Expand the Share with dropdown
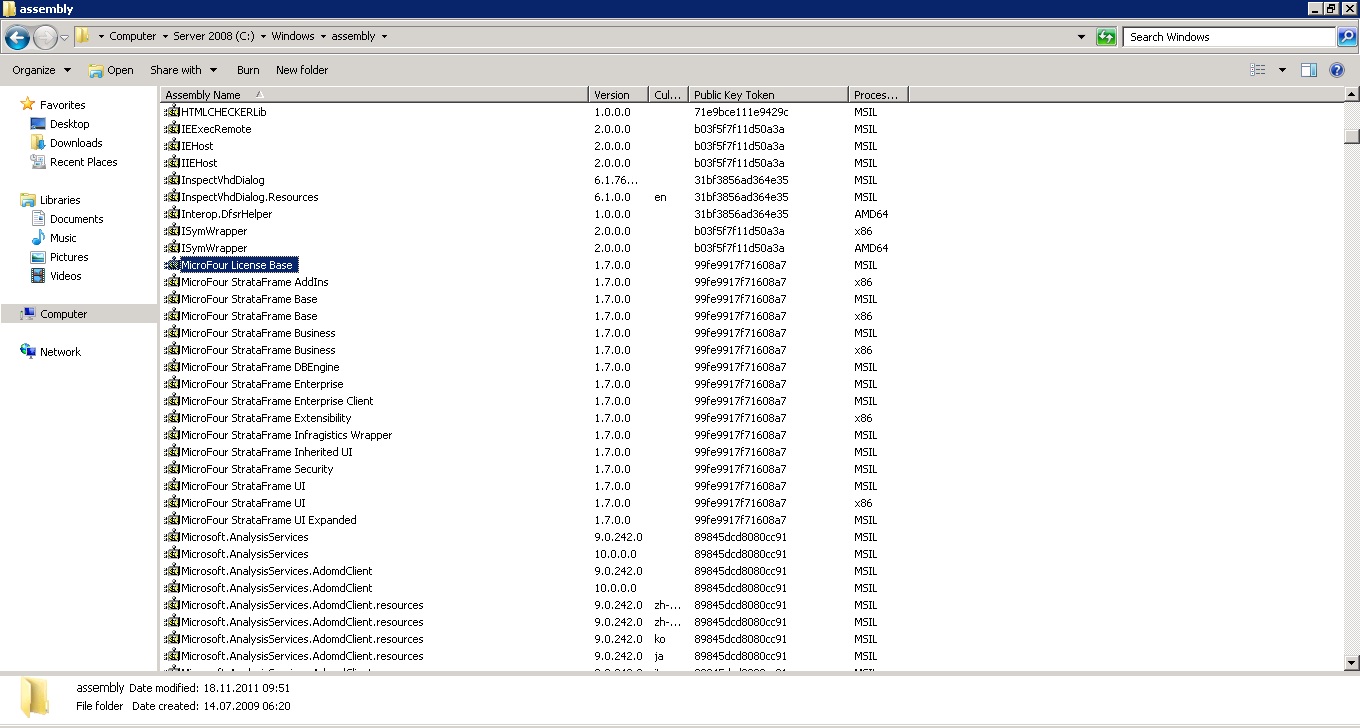 point(183,70)
